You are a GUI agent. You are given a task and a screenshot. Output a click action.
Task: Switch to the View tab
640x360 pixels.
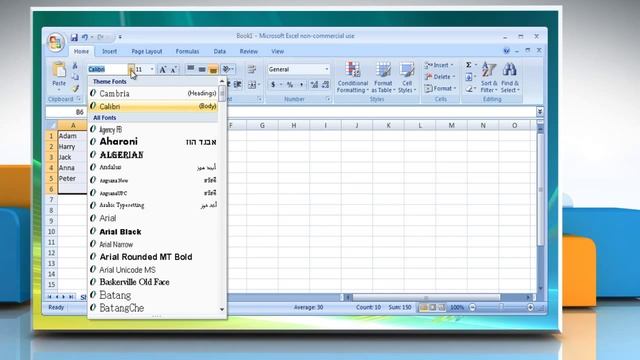[x=278, y=51]
